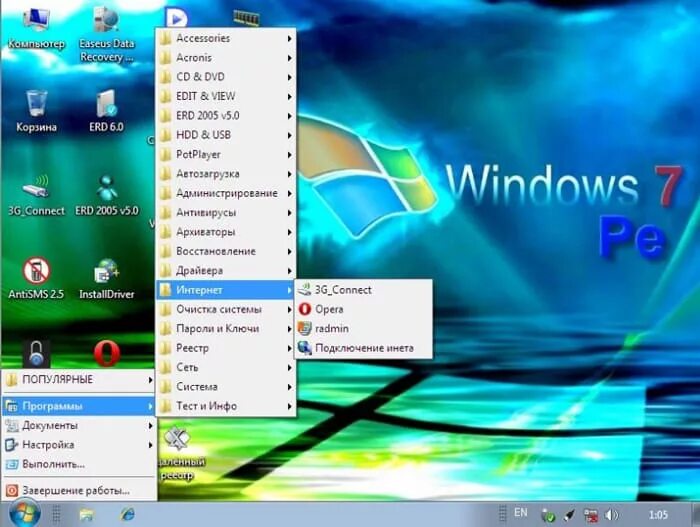This screenshot has height=527, width=700.
Task: Click the EN language indicator
Action: pyautogui.click(x=521, y=513)
